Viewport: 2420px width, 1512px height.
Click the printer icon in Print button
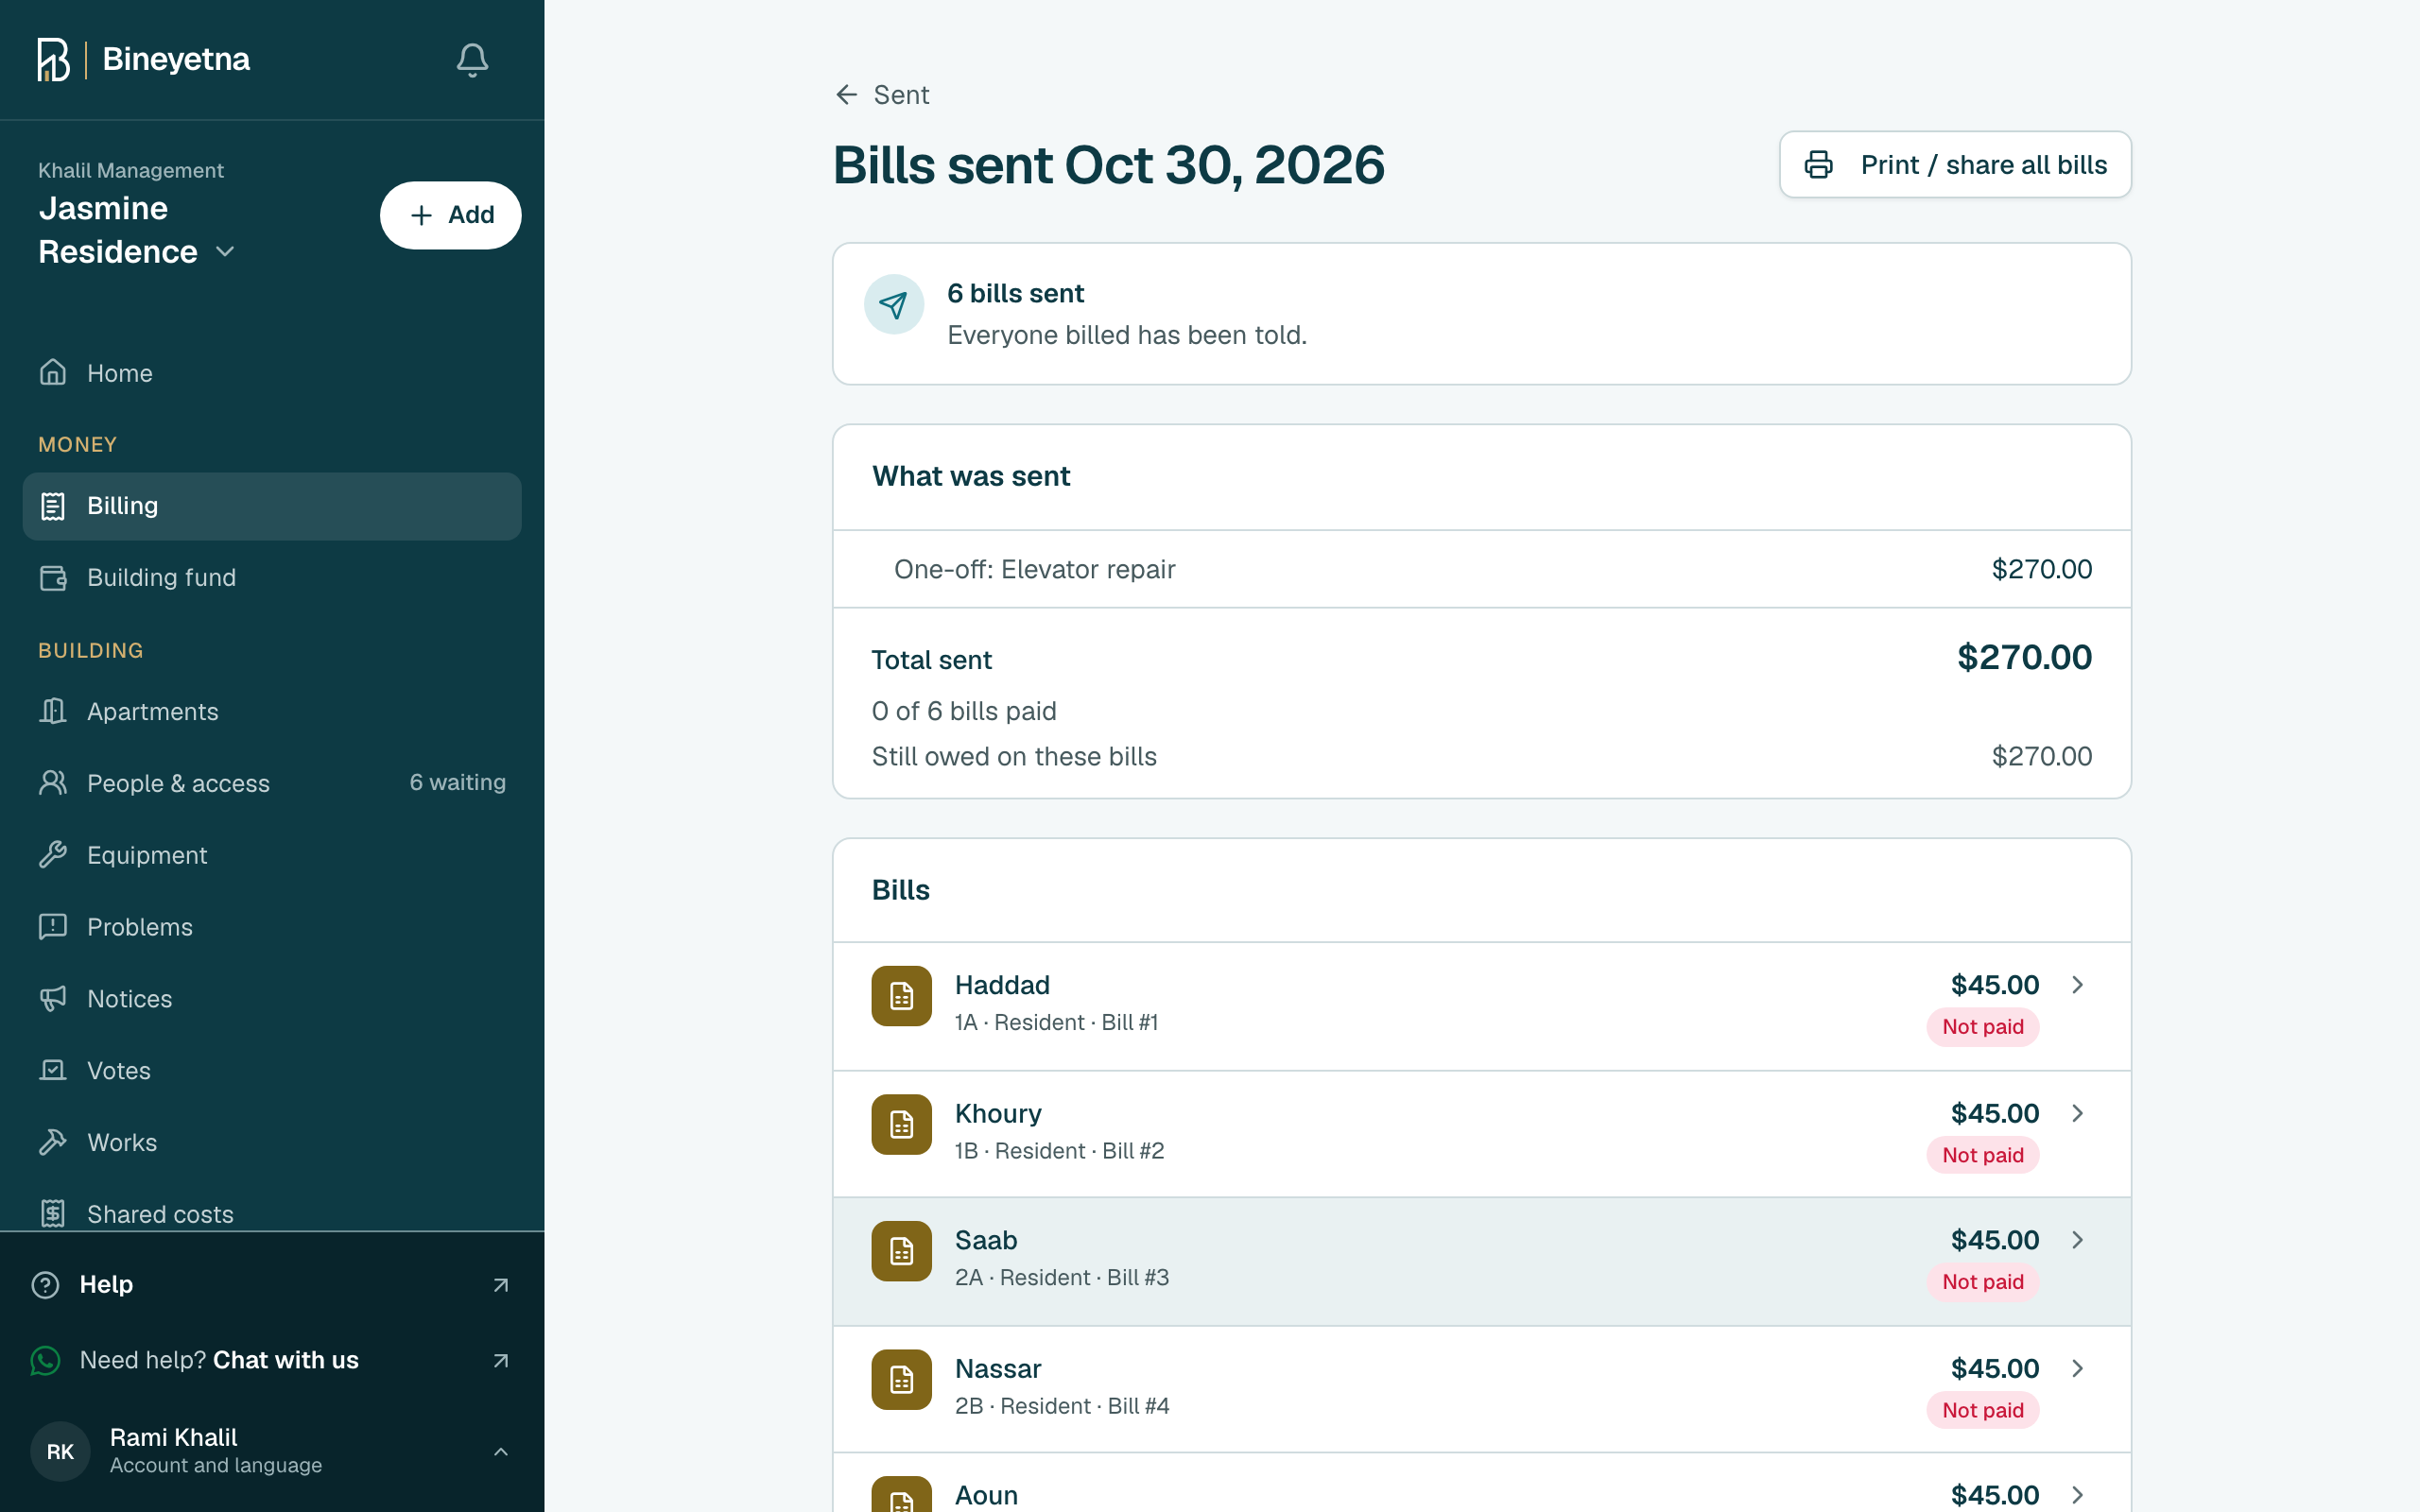(x=1818, y=165)
